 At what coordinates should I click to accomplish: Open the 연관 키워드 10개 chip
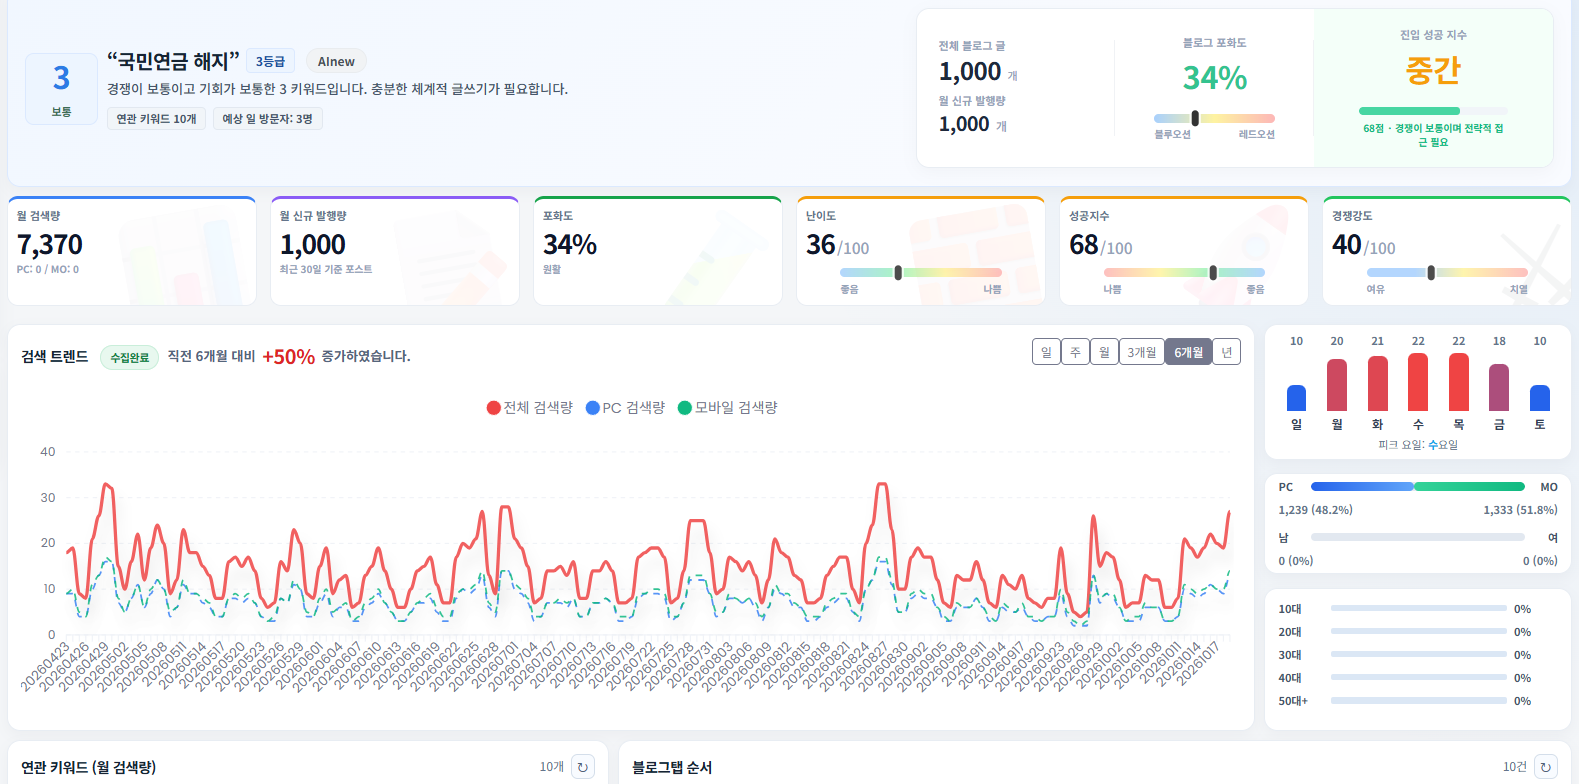[156, 119]
